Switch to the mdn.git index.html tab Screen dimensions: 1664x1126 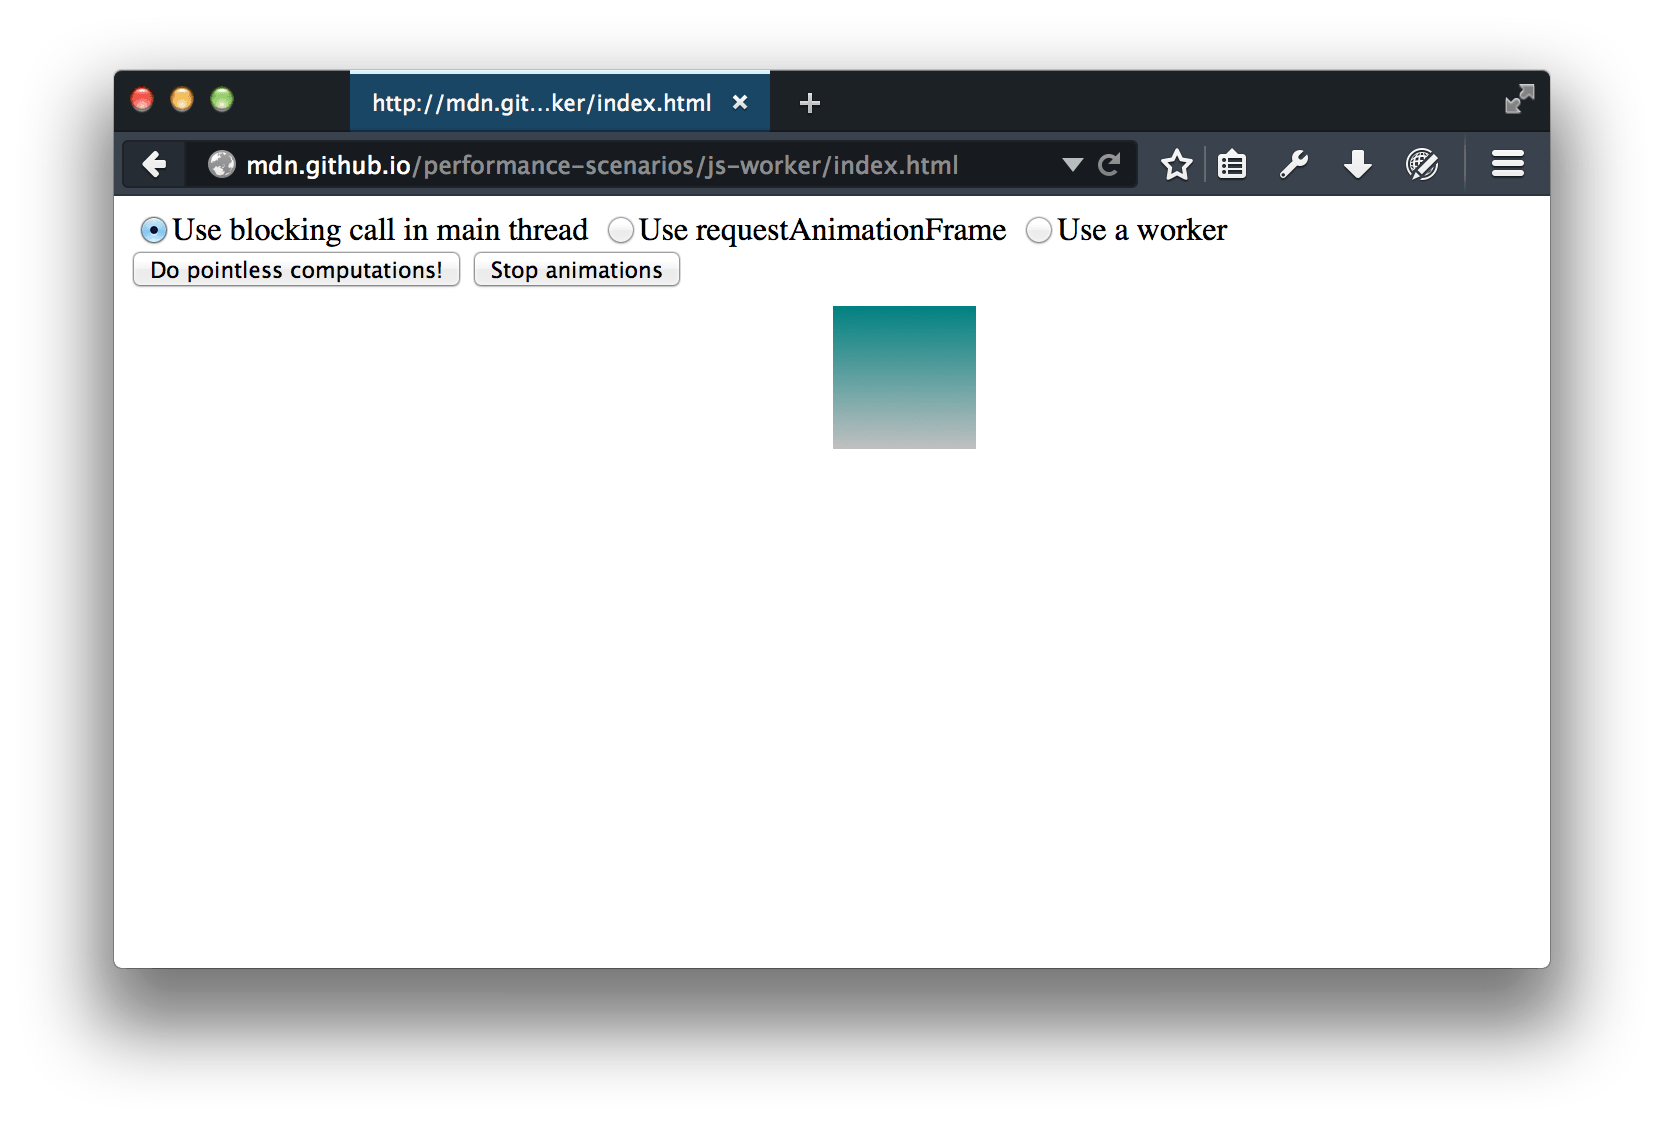click(541, 103)
